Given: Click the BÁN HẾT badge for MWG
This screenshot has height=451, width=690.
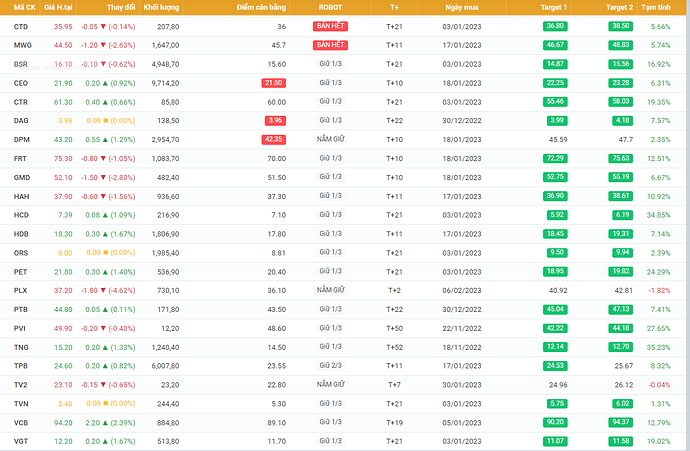Looking at the screenshot, I should pos(329,45).
